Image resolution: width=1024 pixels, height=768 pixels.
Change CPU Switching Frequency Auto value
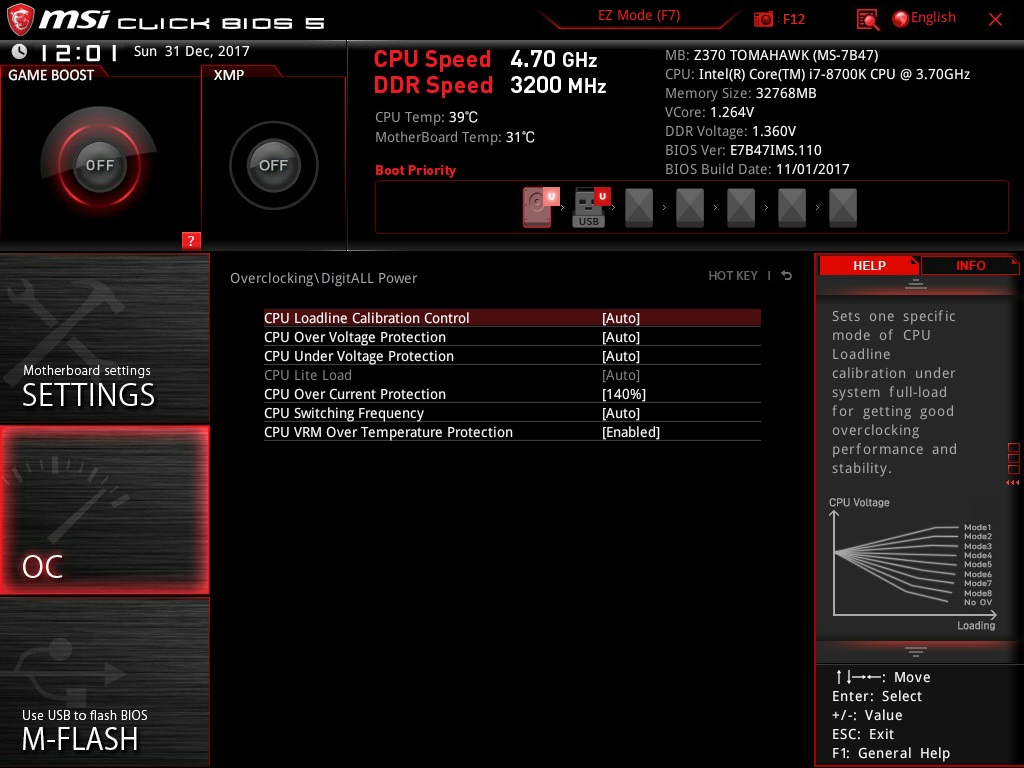(x=620, y=413)
